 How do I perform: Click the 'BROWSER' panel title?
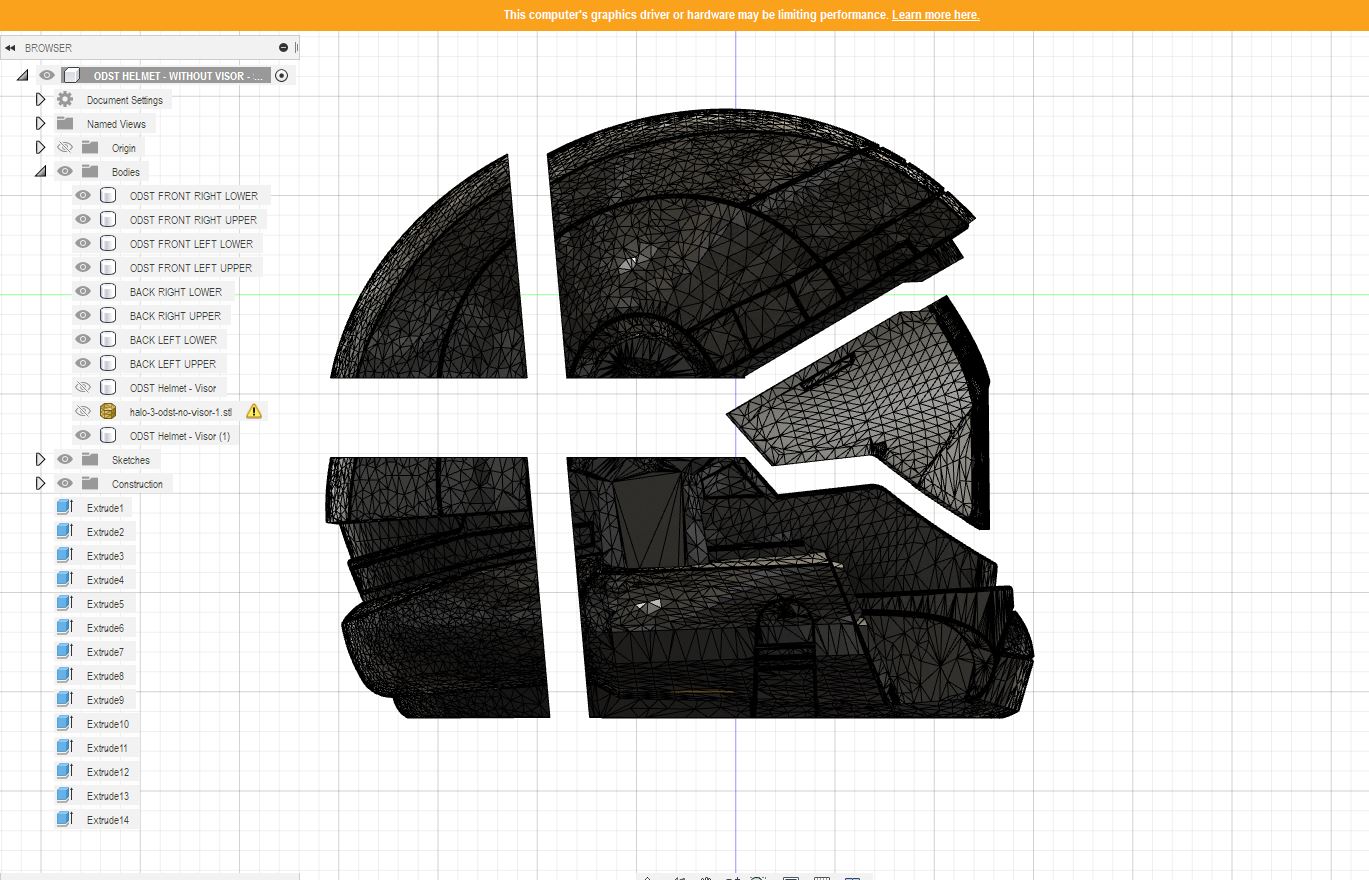[48, 48]
